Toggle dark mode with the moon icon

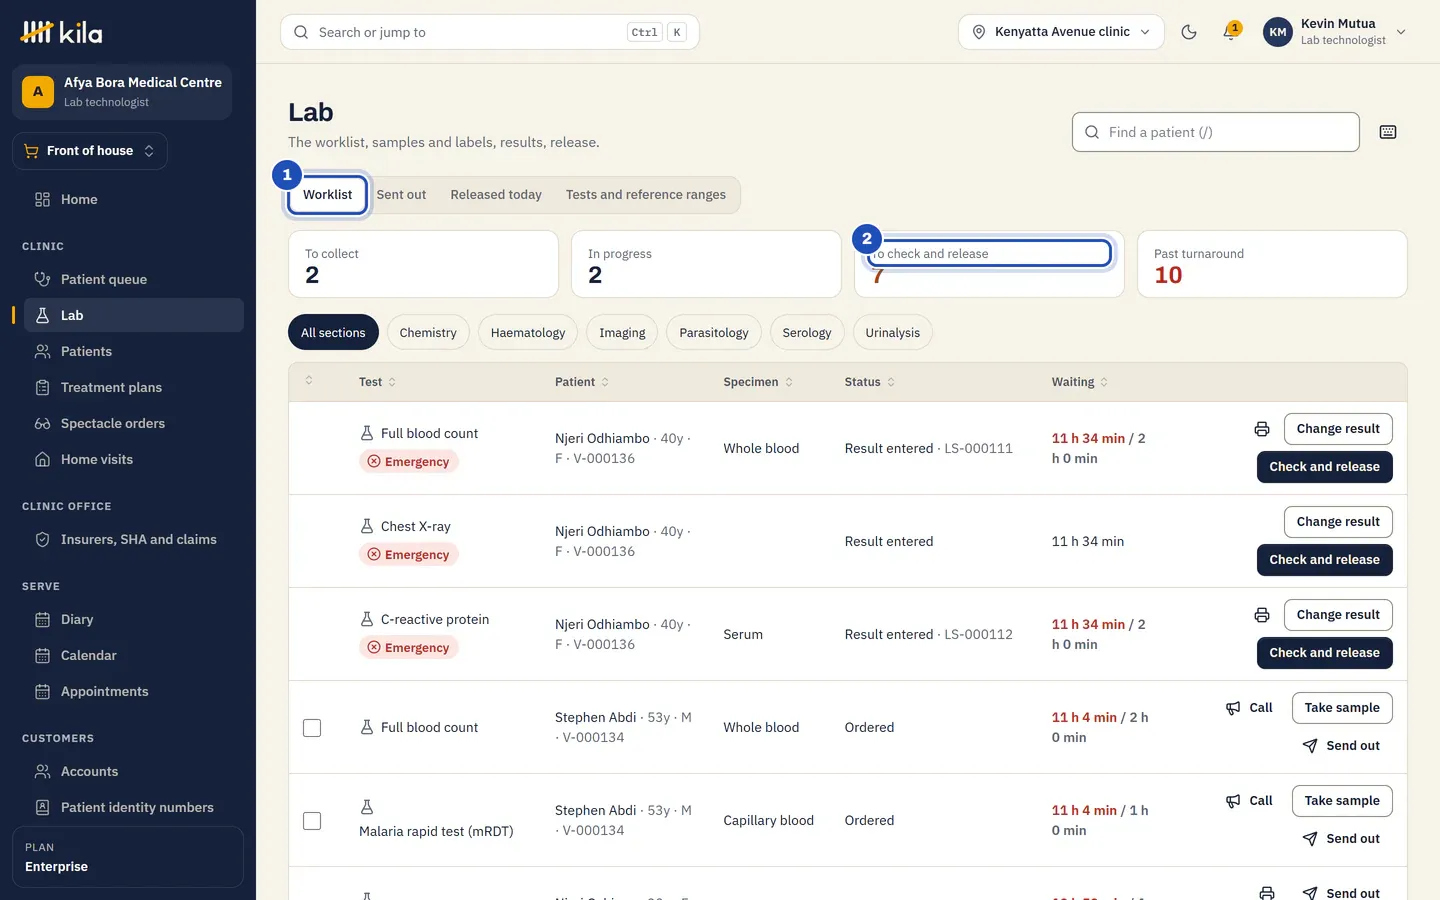[1189, 32]
